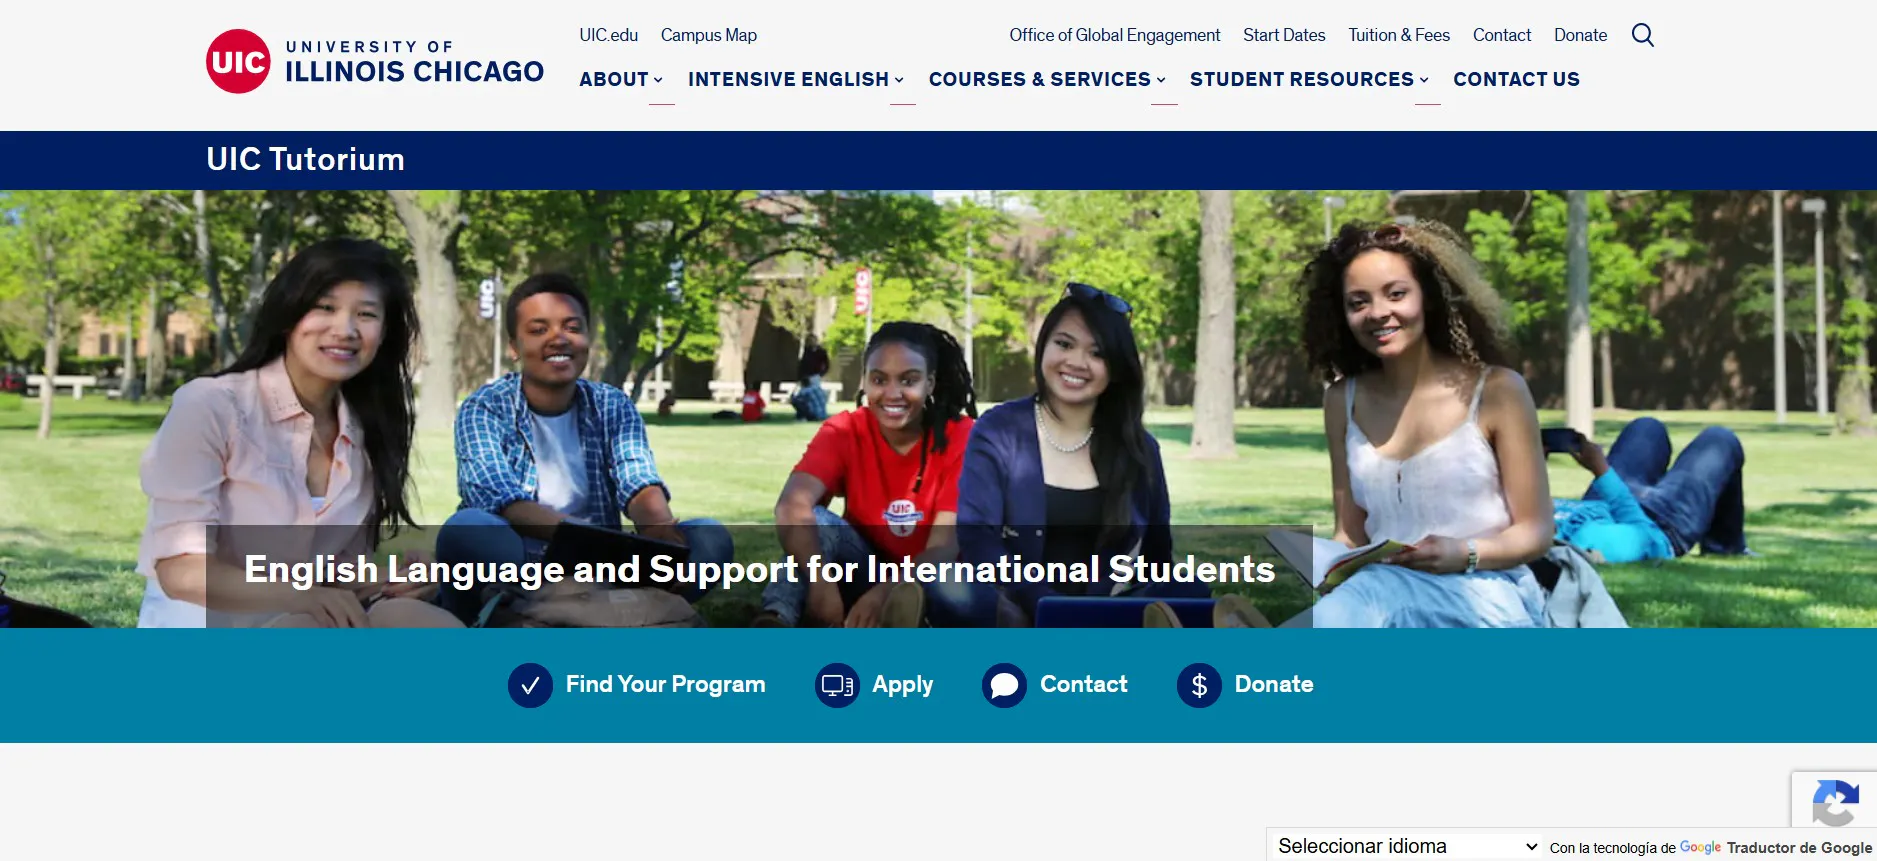
Task: Open the Student Resources menu
Action: point(1309,79)
